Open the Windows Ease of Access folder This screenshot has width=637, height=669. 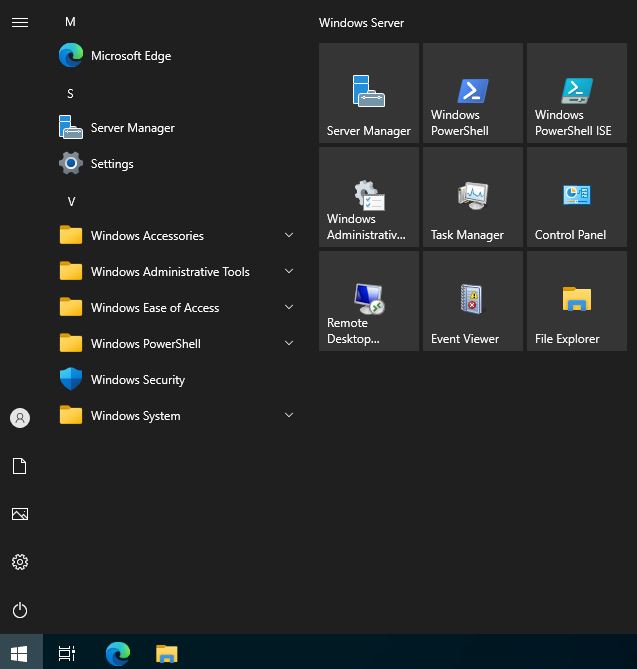(x=175, y=308)
